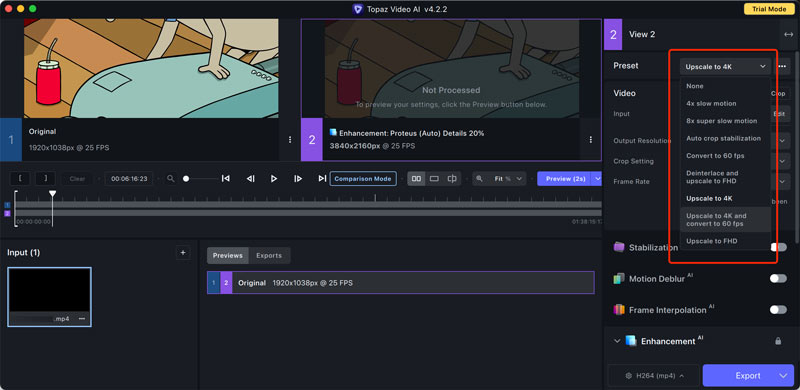The image size is (800, 390).
Task: Step back one frame
Action: click(250, 179)
